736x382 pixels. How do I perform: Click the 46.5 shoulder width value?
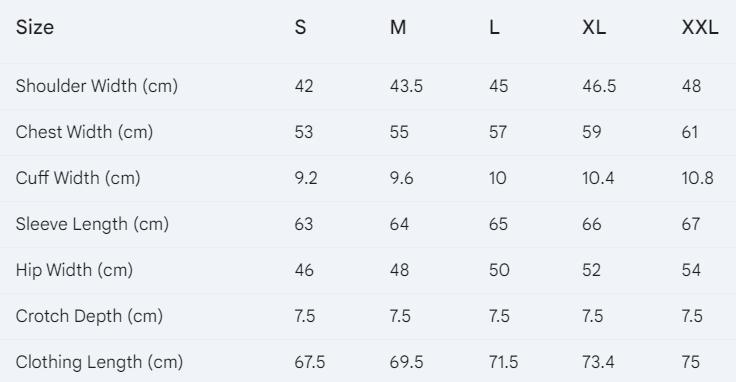(599, 86)
